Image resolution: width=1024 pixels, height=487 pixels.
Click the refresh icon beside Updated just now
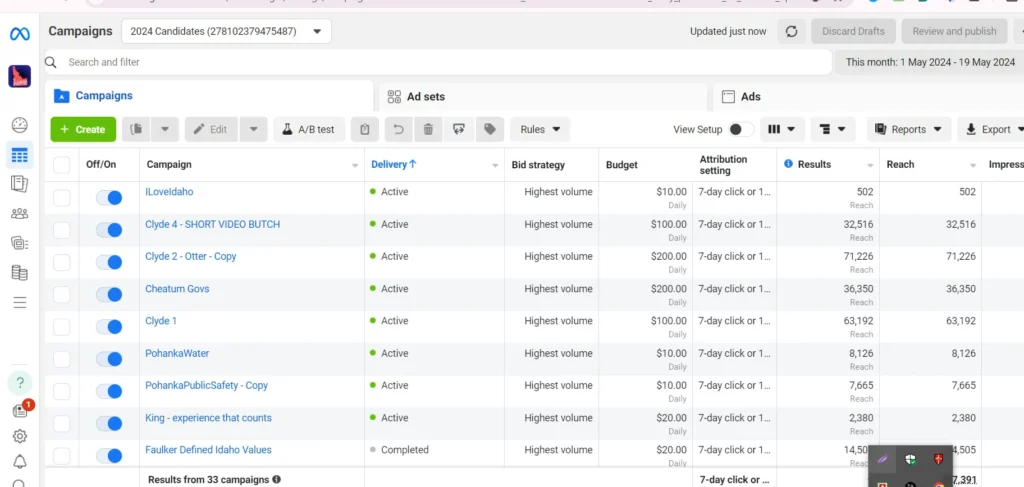click(x=791, y=31)
